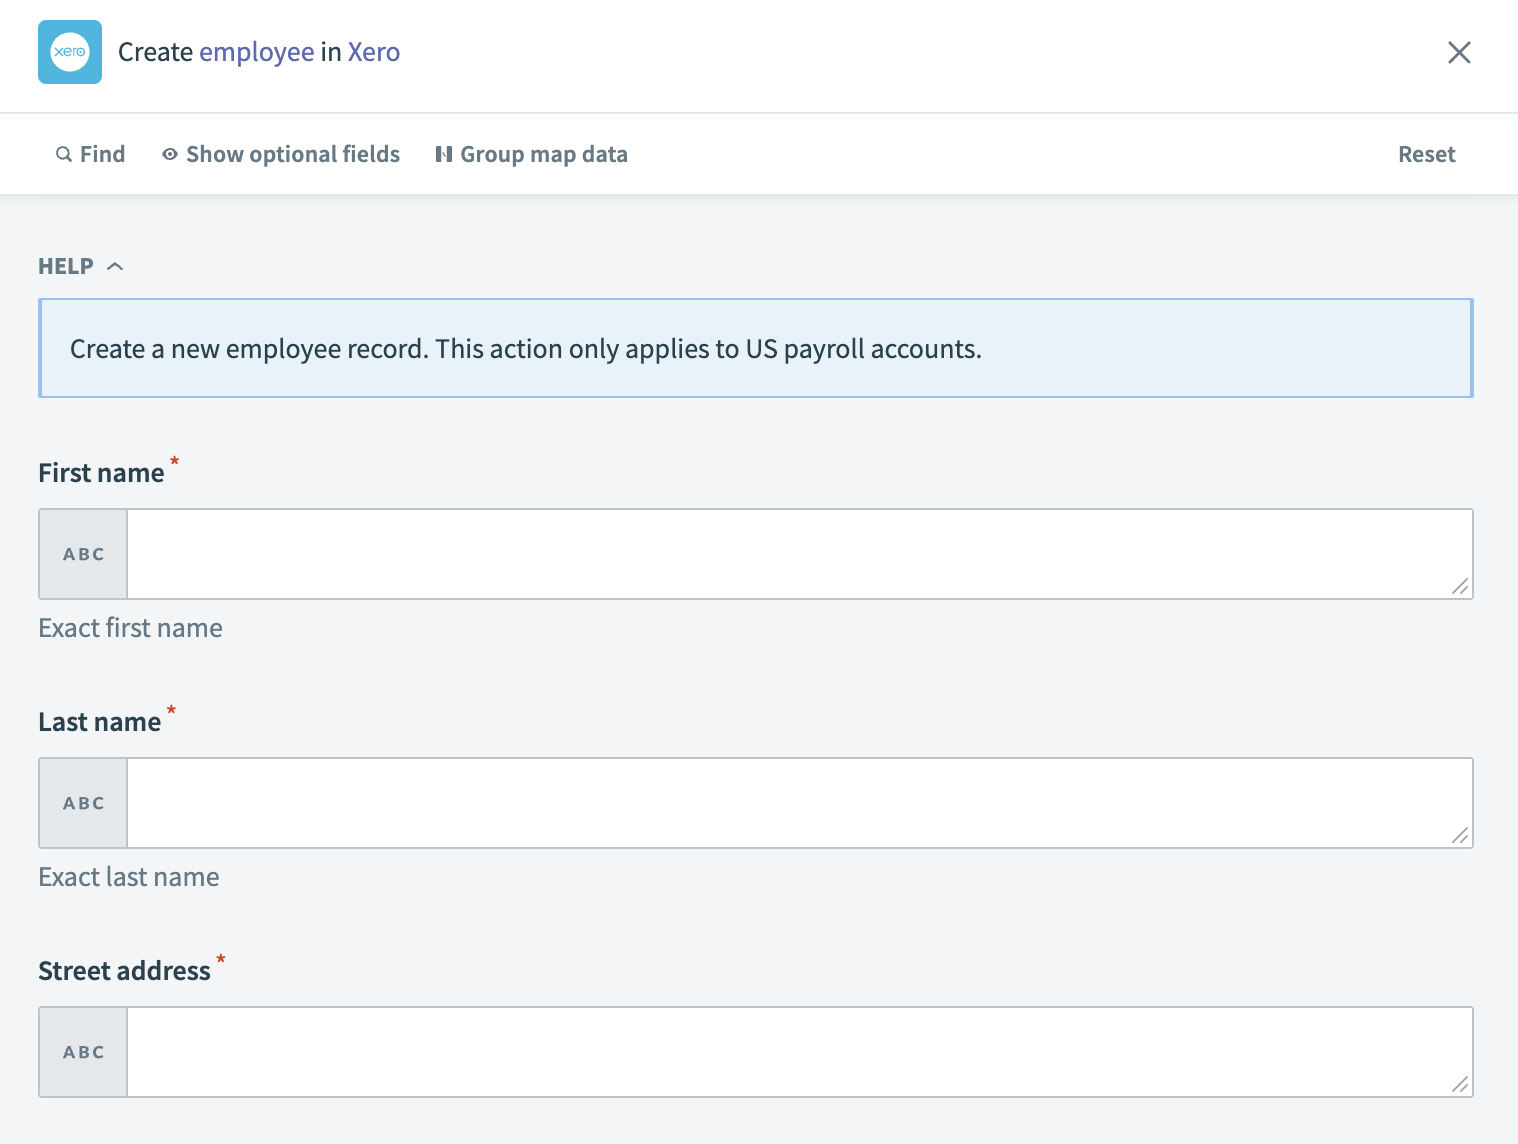Click the resize handle of the First name field
1518x1144 pixels.
point(1462,588)
